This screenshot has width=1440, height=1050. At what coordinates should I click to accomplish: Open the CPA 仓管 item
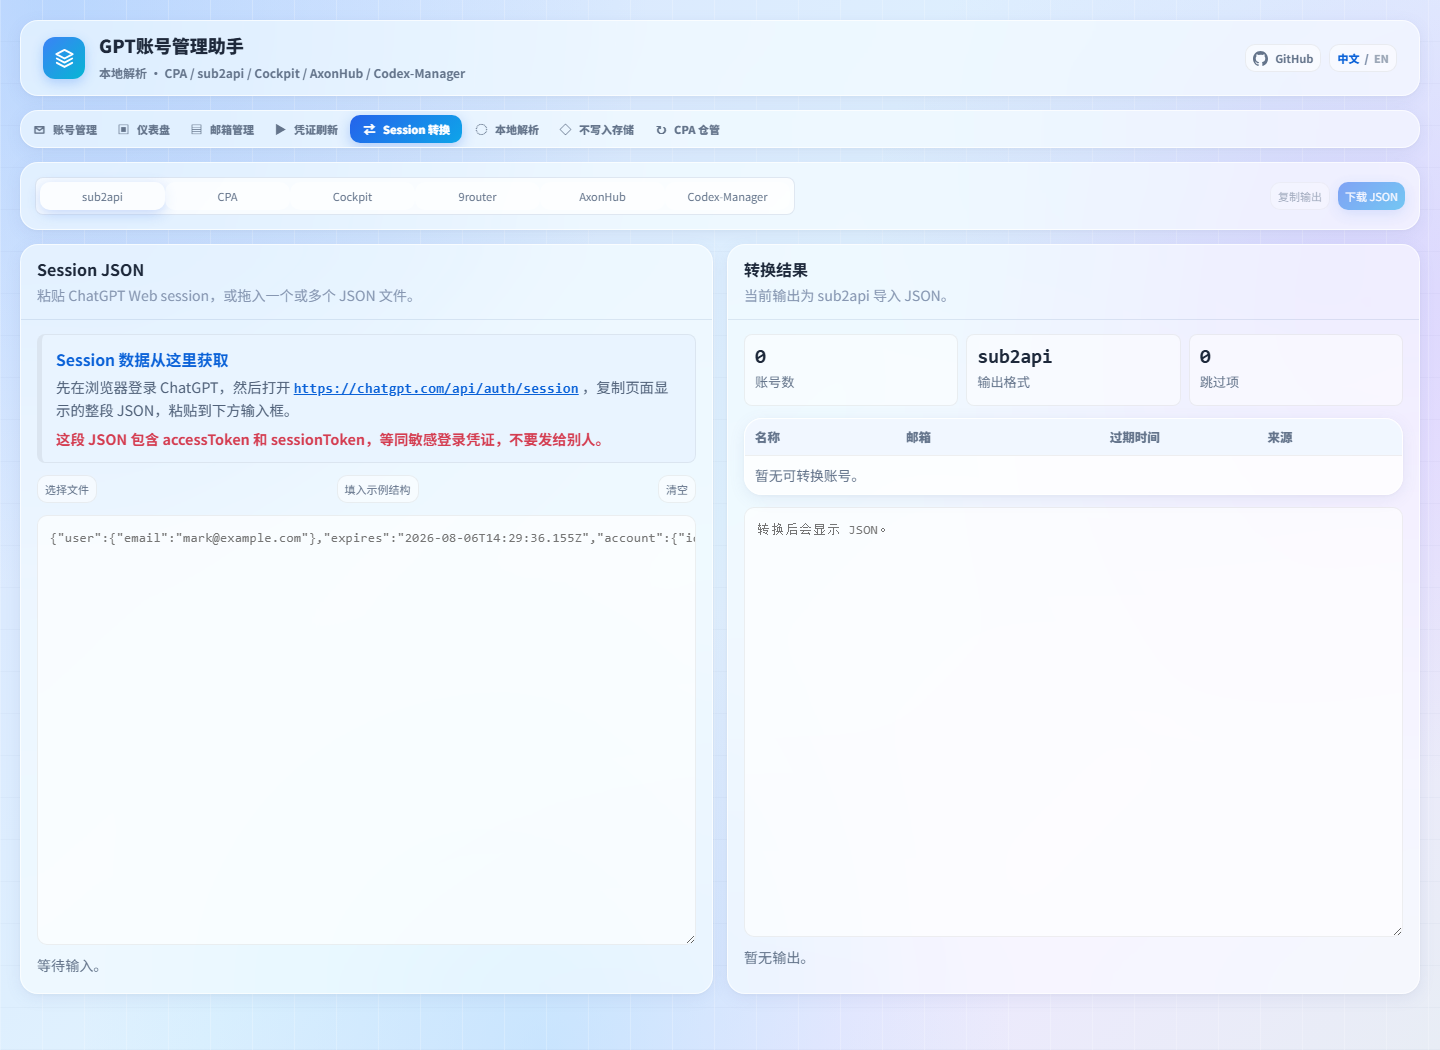tap(688, 130)
